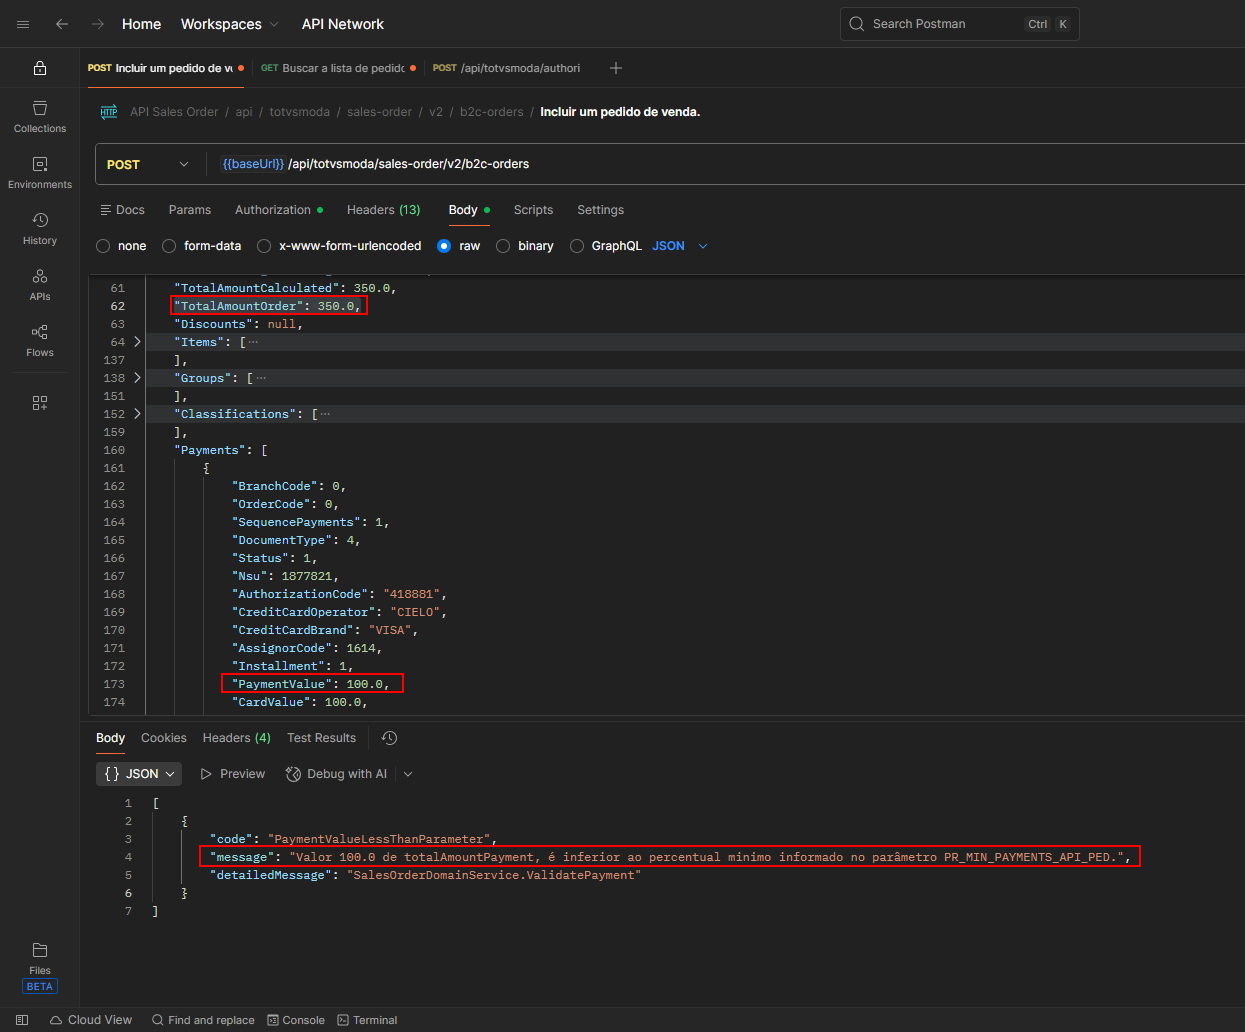The width and height of the screenshot is (1245, 1032).
Task: Switch to the POST Incluir um pedido tab
Action: click(166, 68)
